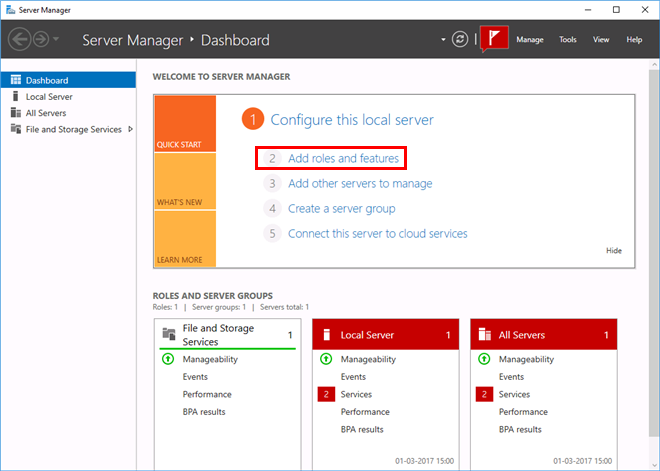Open the Tools menu
Image resolution: width=660 pixels, height=471 pixels.
567,40
